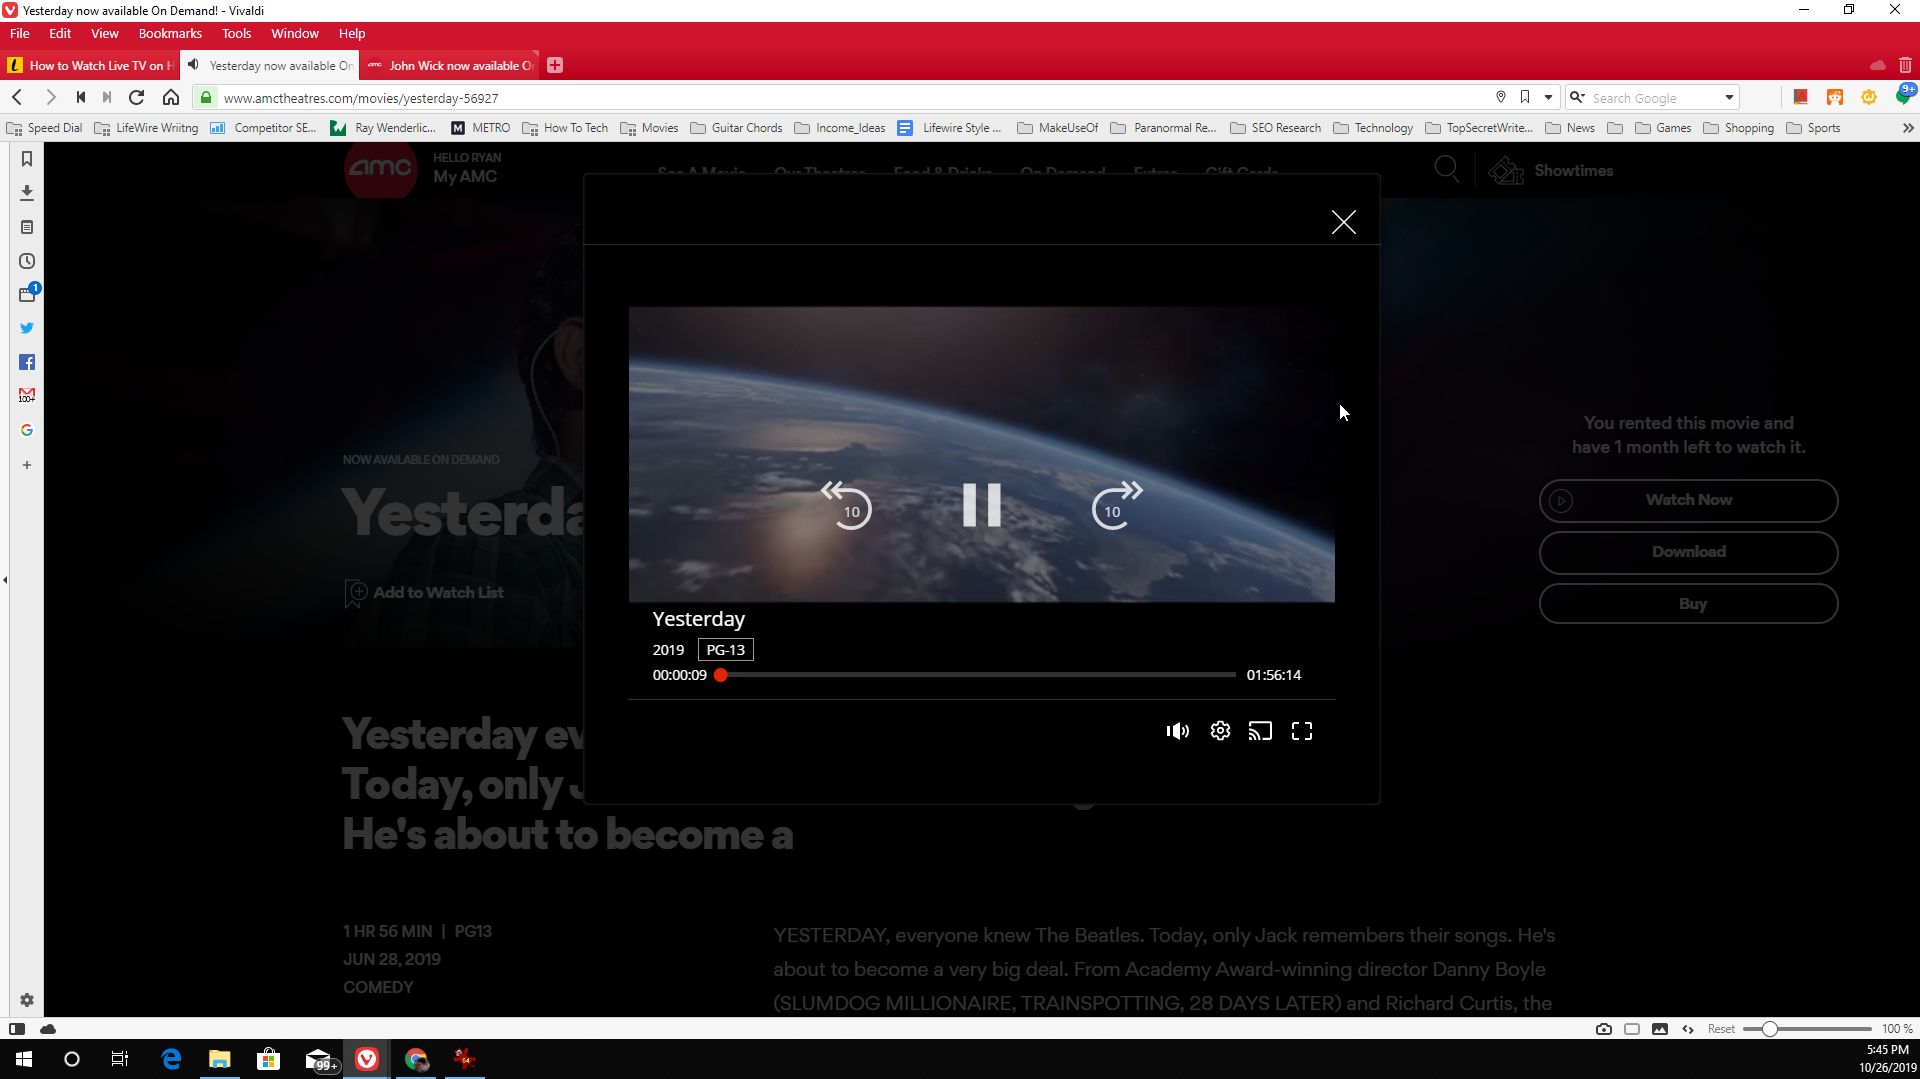Expand the search engine dropdown arrow
Image resolution: width=1920 pixels, height=1079 pixels.
tap(1729, 97)
